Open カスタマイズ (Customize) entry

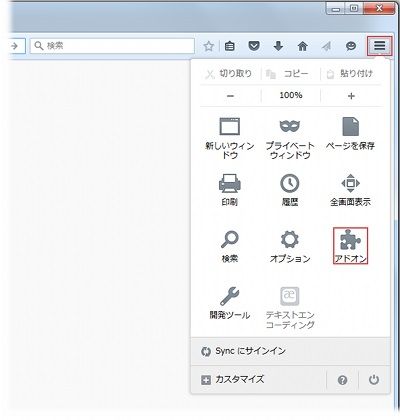(x=233, y=379)
